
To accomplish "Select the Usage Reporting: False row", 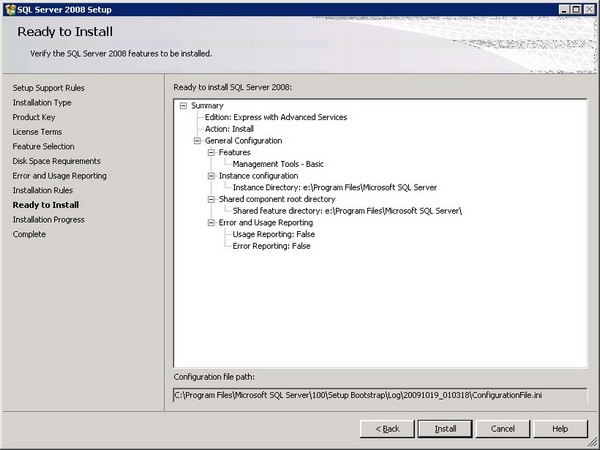I will [274, 234].
